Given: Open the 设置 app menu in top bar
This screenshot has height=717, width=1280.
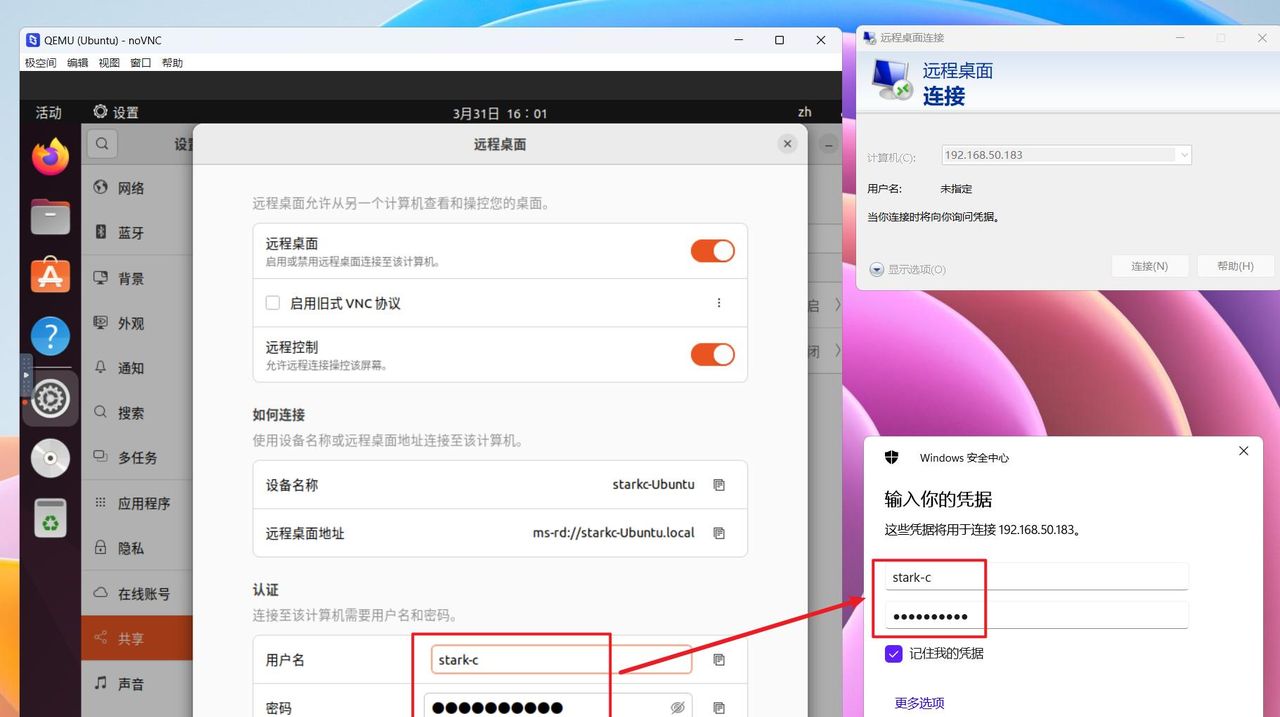Looking at the screenshot, I should [116, 112].
